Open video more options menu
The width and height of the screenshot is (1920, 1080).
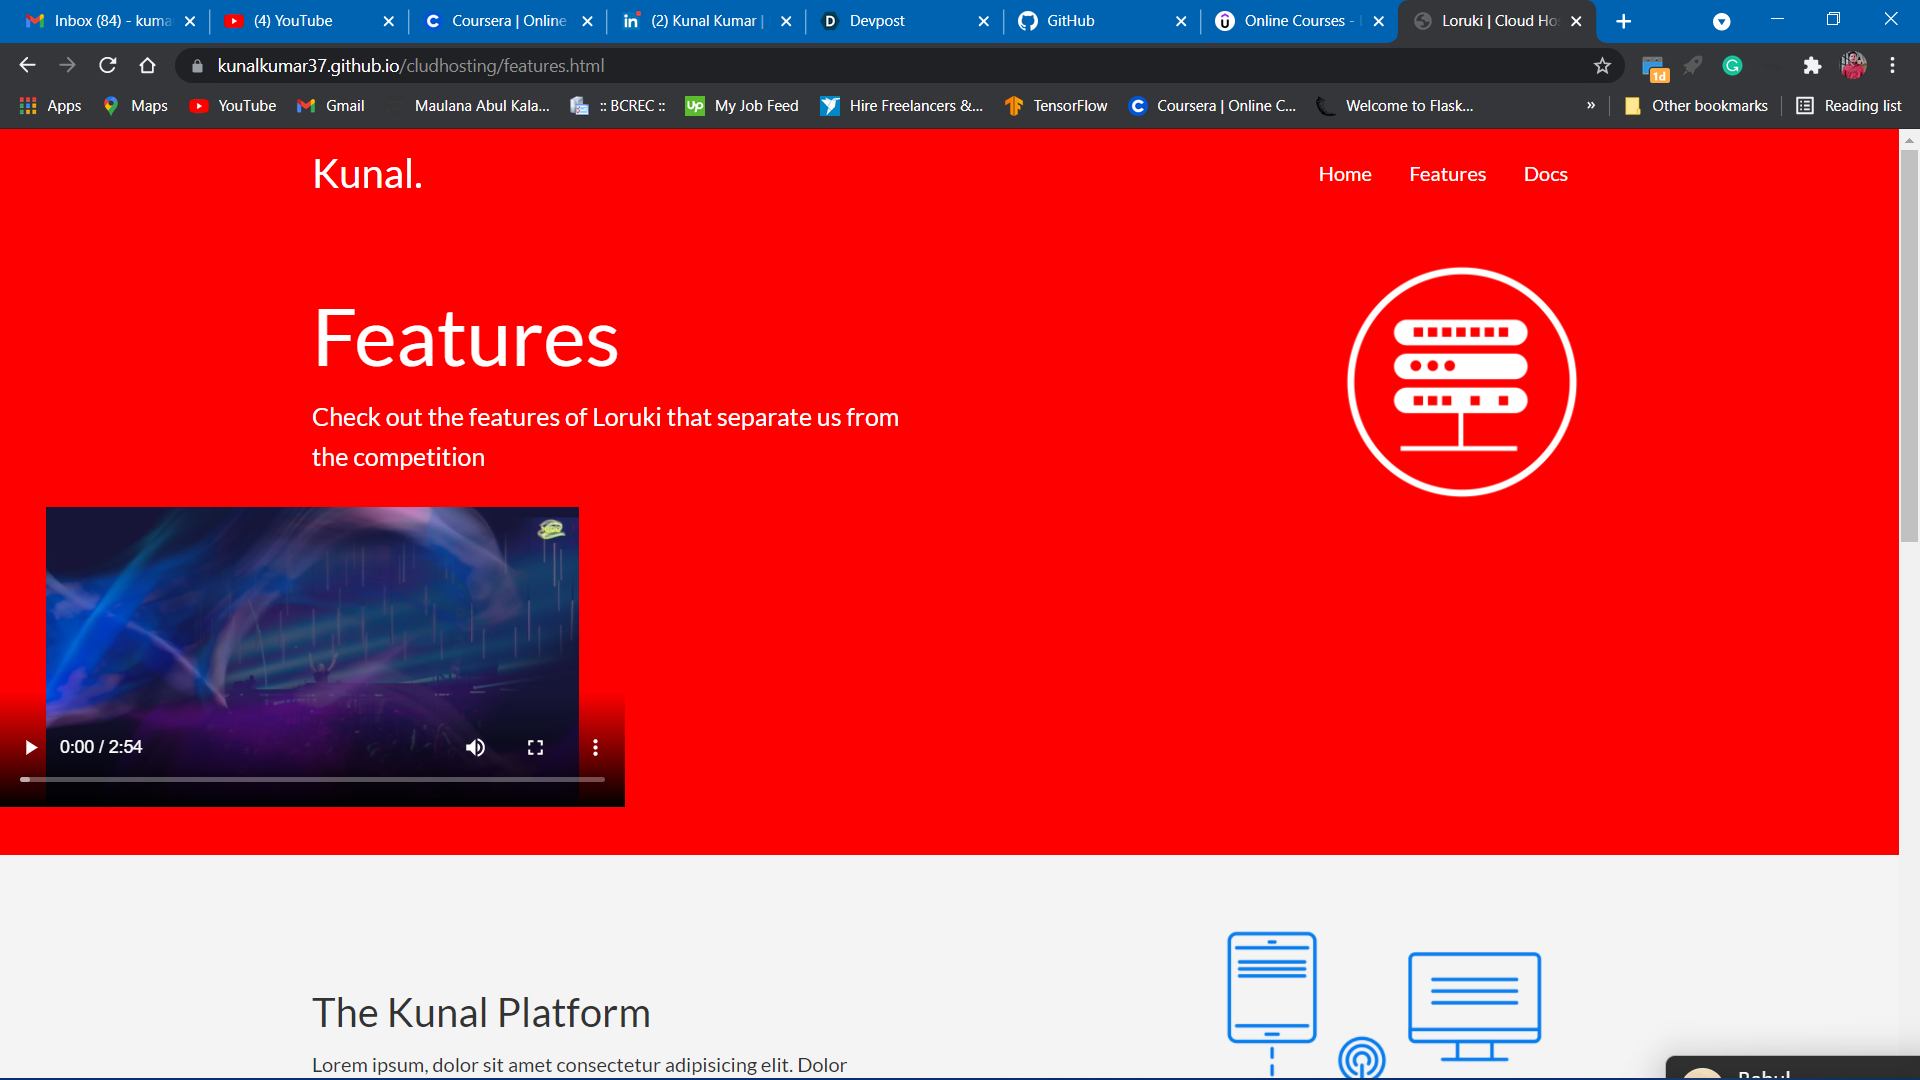pos(595,747)
